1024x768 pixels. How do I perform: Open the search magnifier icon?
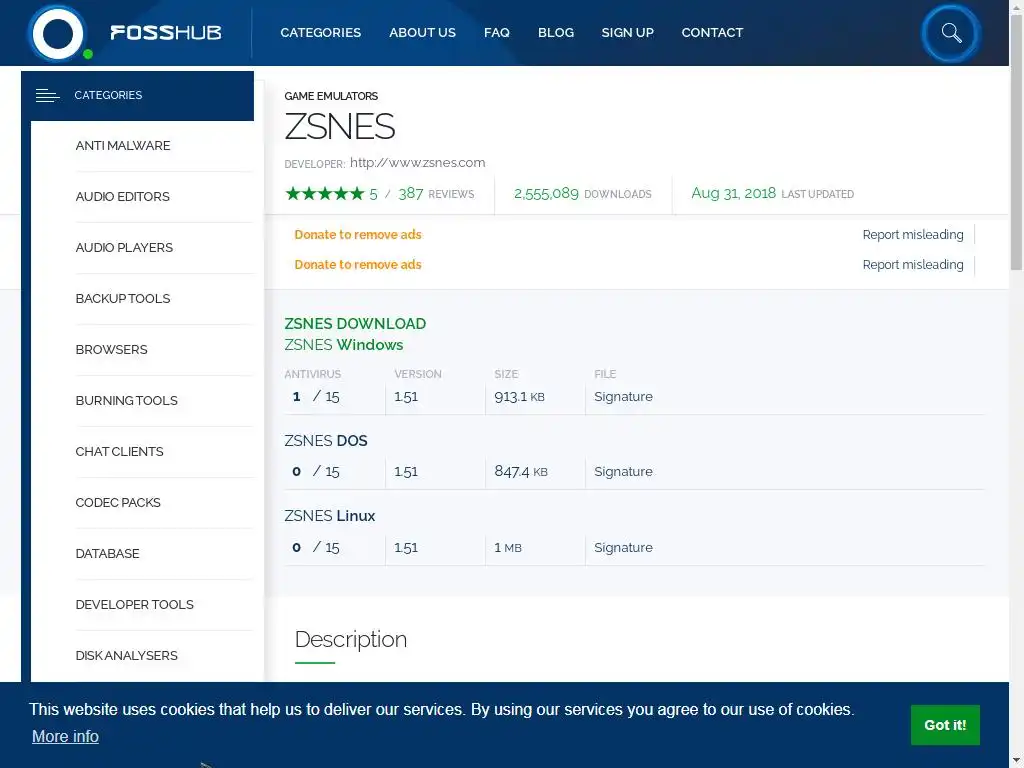[x=951, y=33]
